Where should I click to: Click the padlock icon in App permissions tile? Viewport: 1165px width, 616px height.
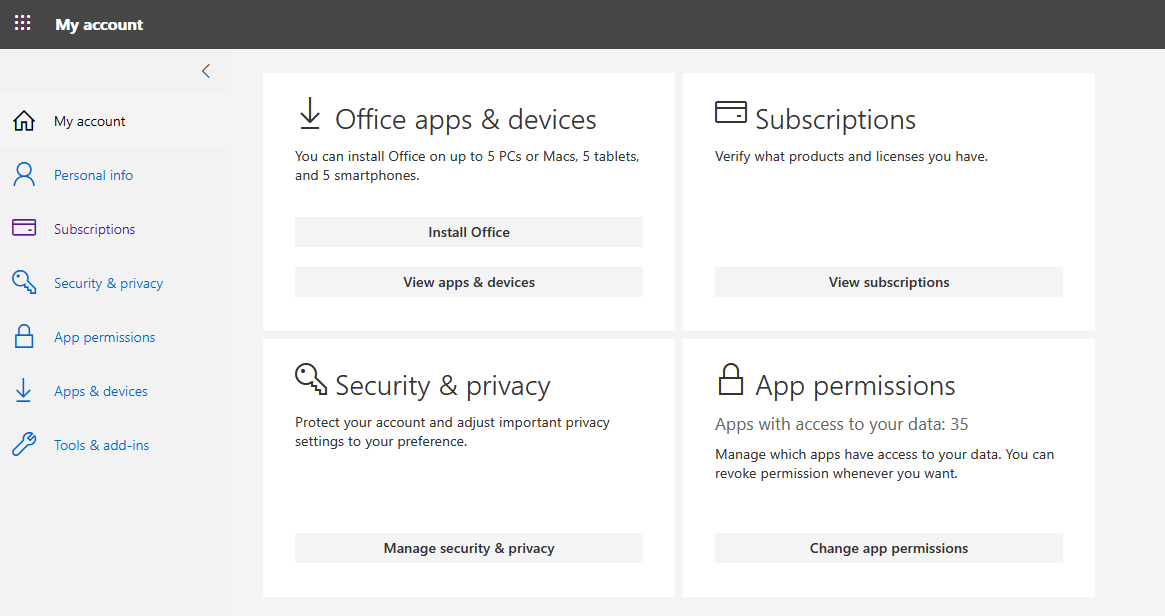[730, 379]
